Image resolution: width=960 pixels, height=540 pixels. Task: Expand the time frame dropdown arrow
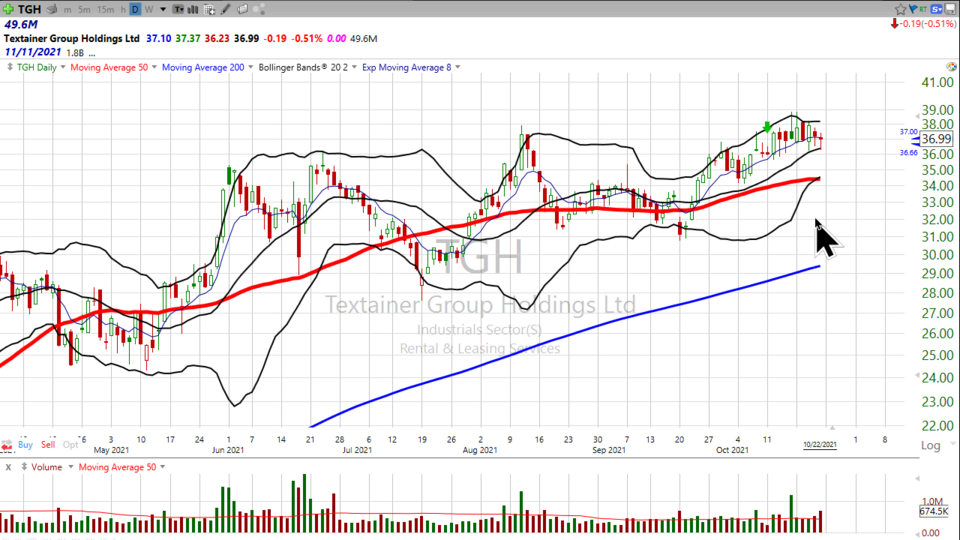coord(162,9)
